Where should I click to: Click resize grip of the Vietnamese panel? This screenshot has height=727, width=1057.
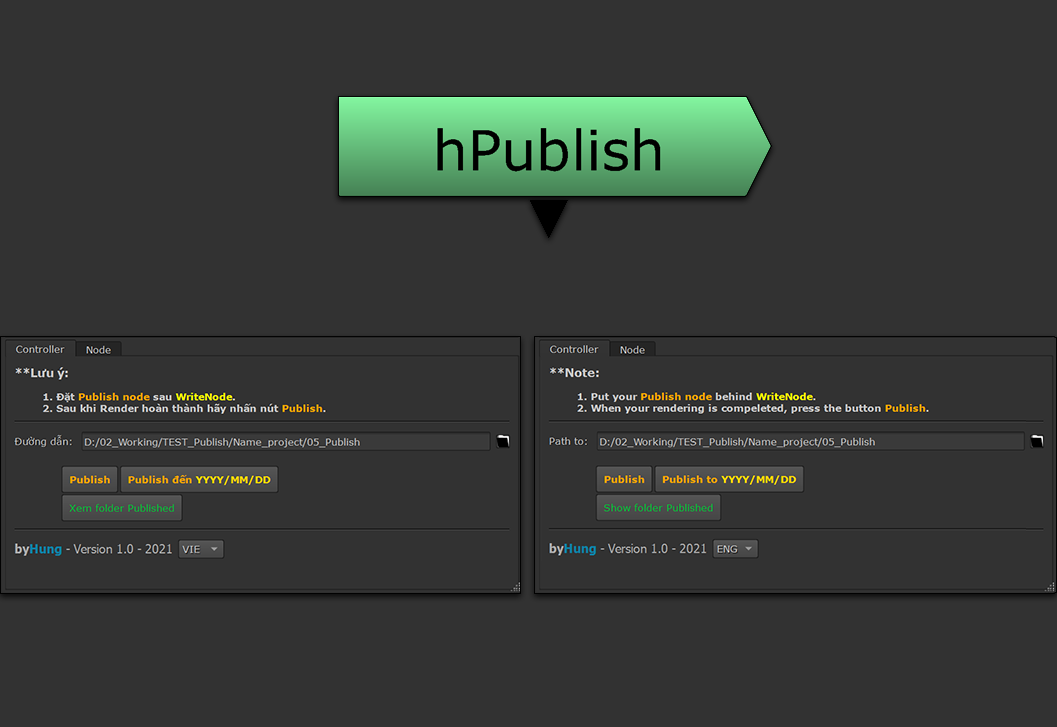515,587
